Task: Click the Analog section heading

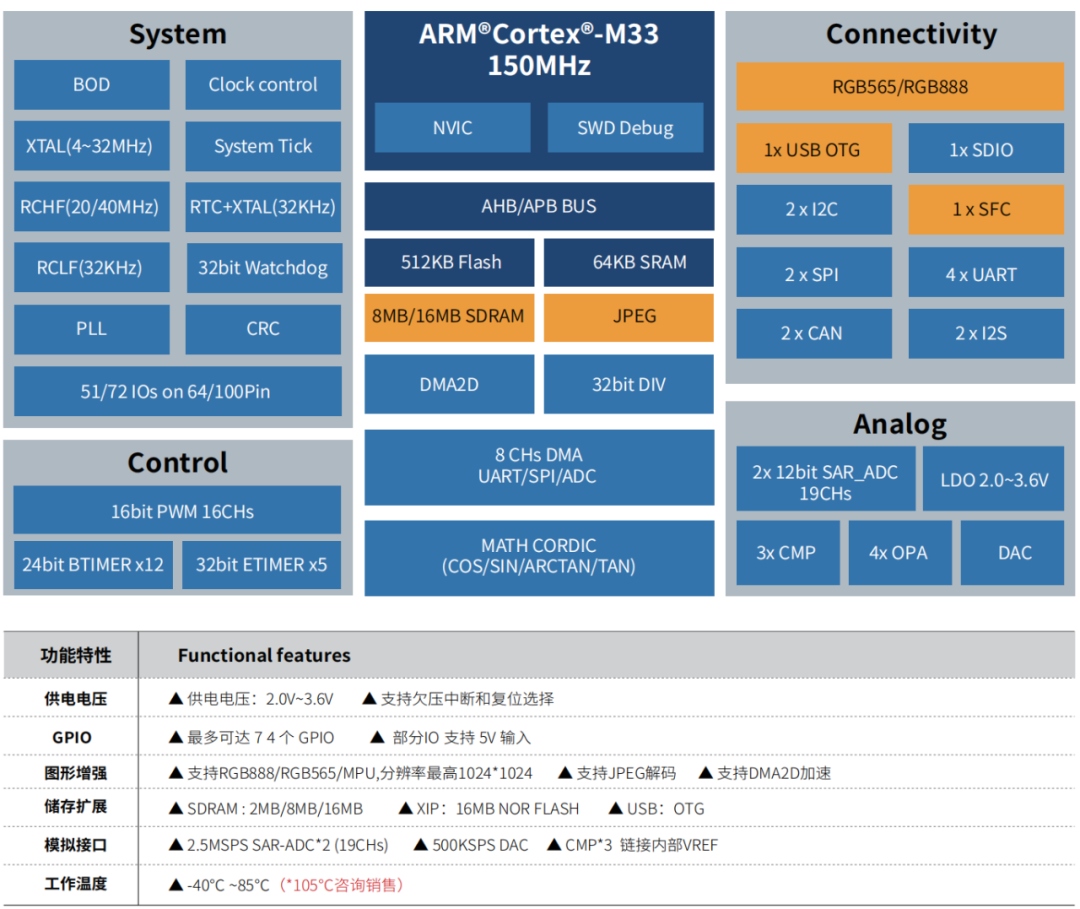Action: click(x=900, y=424)
